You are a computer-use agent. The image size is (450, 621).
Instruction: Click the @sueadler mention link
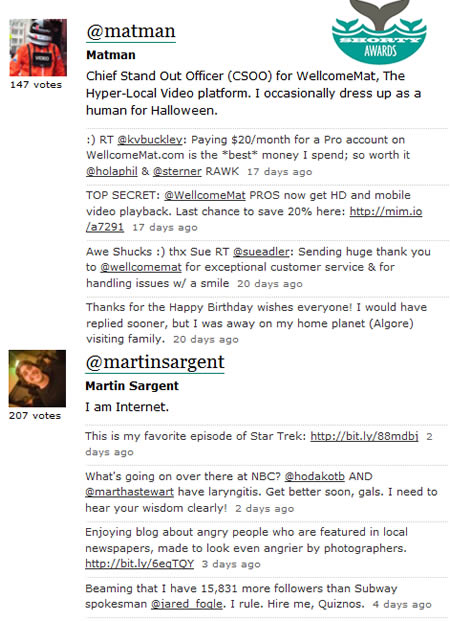click(261, 252)
